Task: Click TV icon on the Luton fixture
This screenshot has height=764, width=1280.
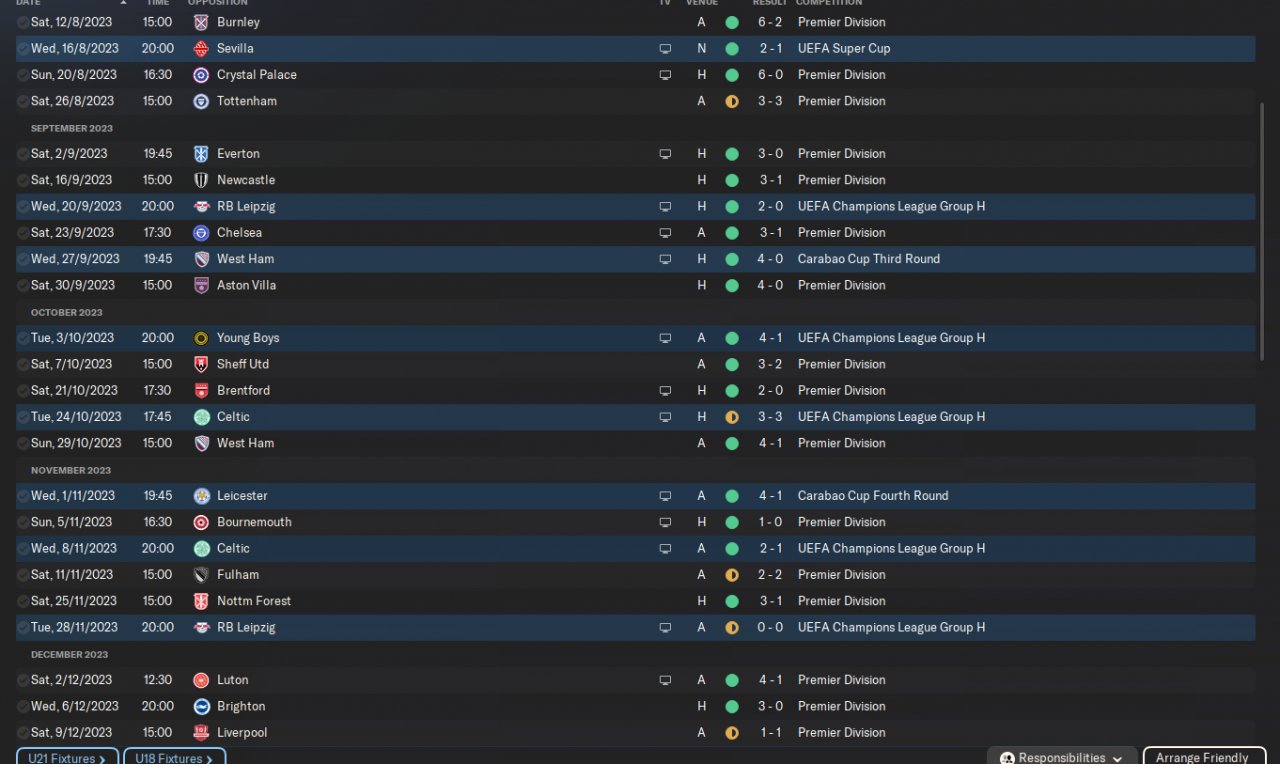Action: (665, 680)
